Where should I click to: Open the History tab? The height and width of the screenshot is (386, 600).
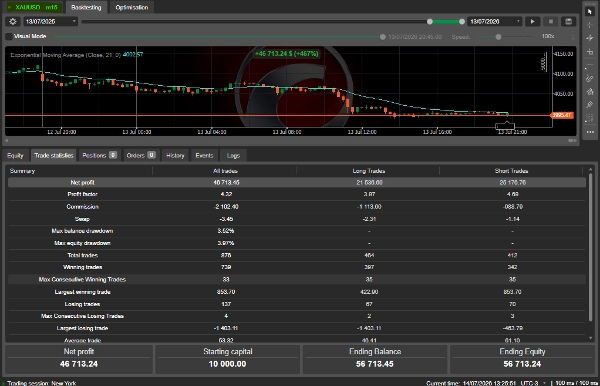(x=175, y=155)
